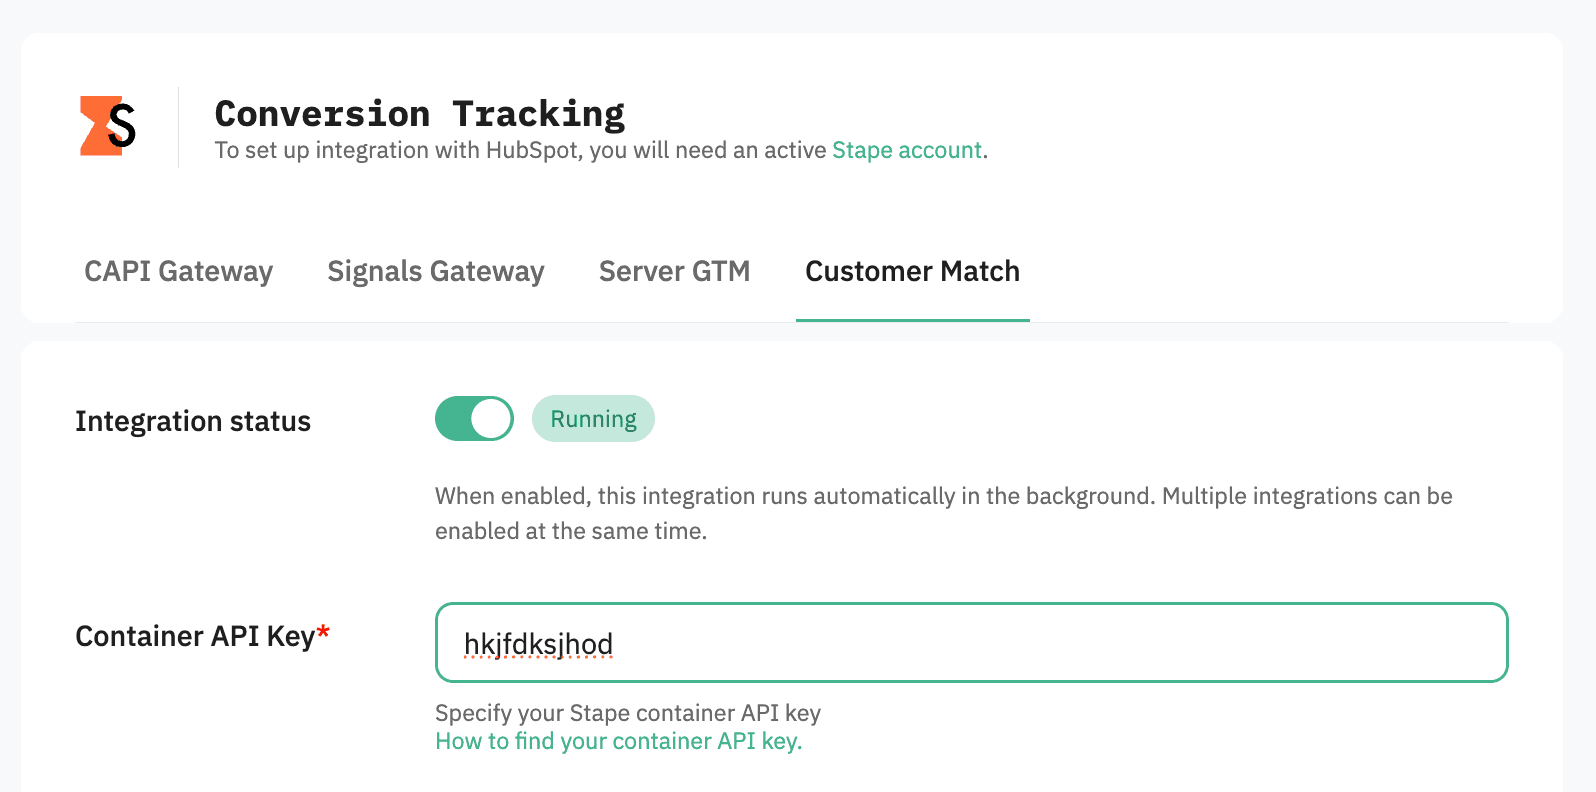Click the hkjfdksjhod text in the field
This screenshot has height=792, width=1596.
coord(538,644)
